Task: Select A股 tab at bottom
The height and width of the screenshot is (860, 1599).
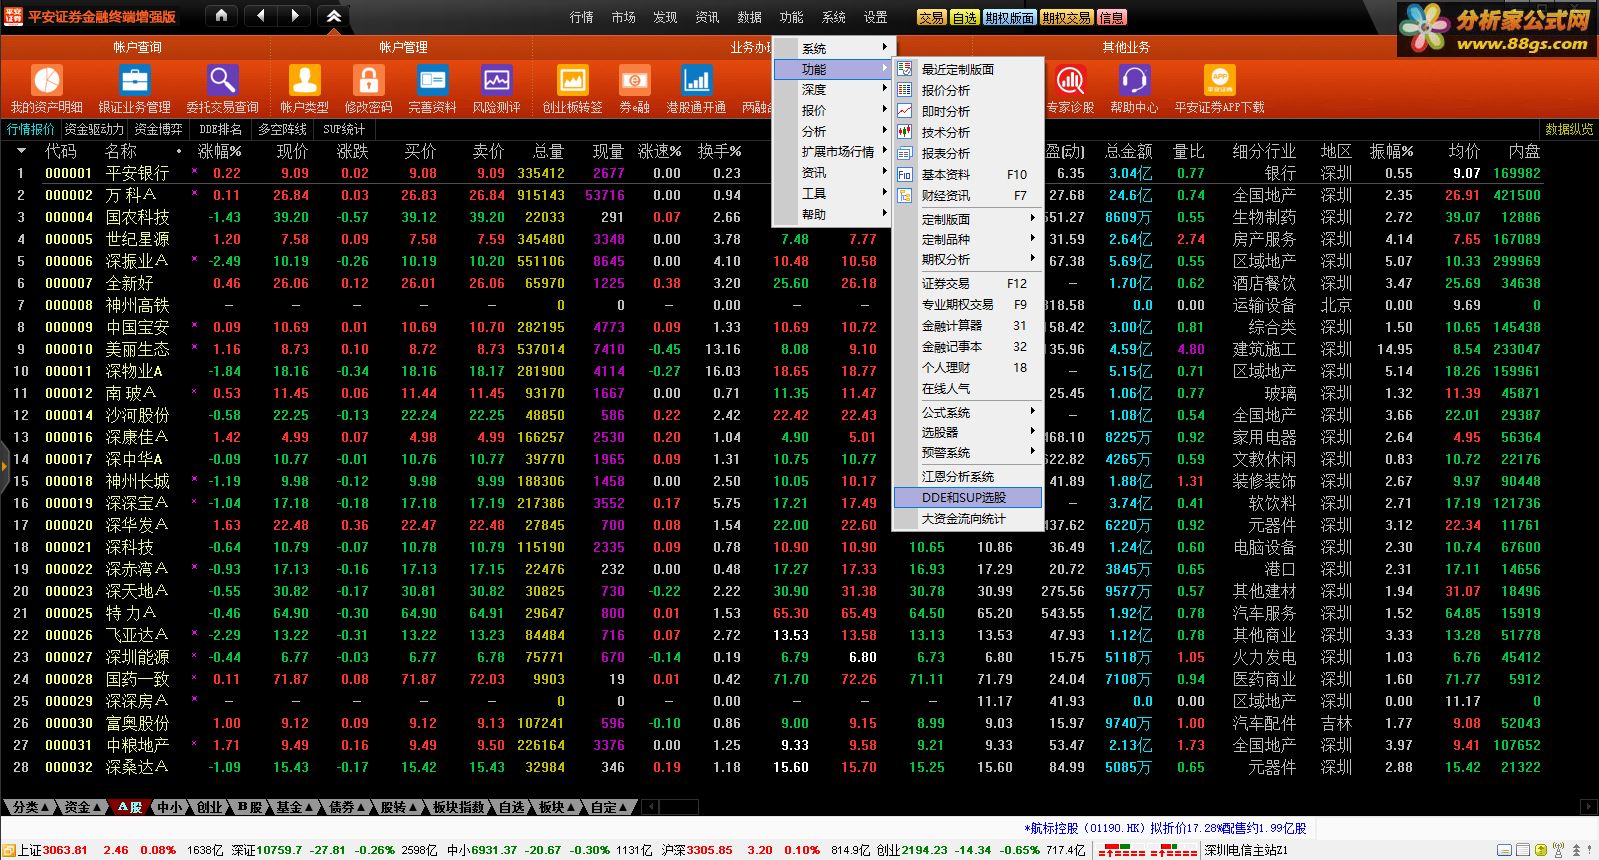Action: coord(130,807)
